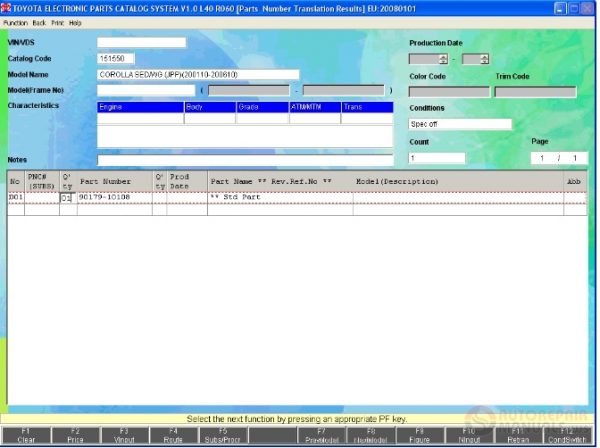Click the Grade column header

point(262,107)
